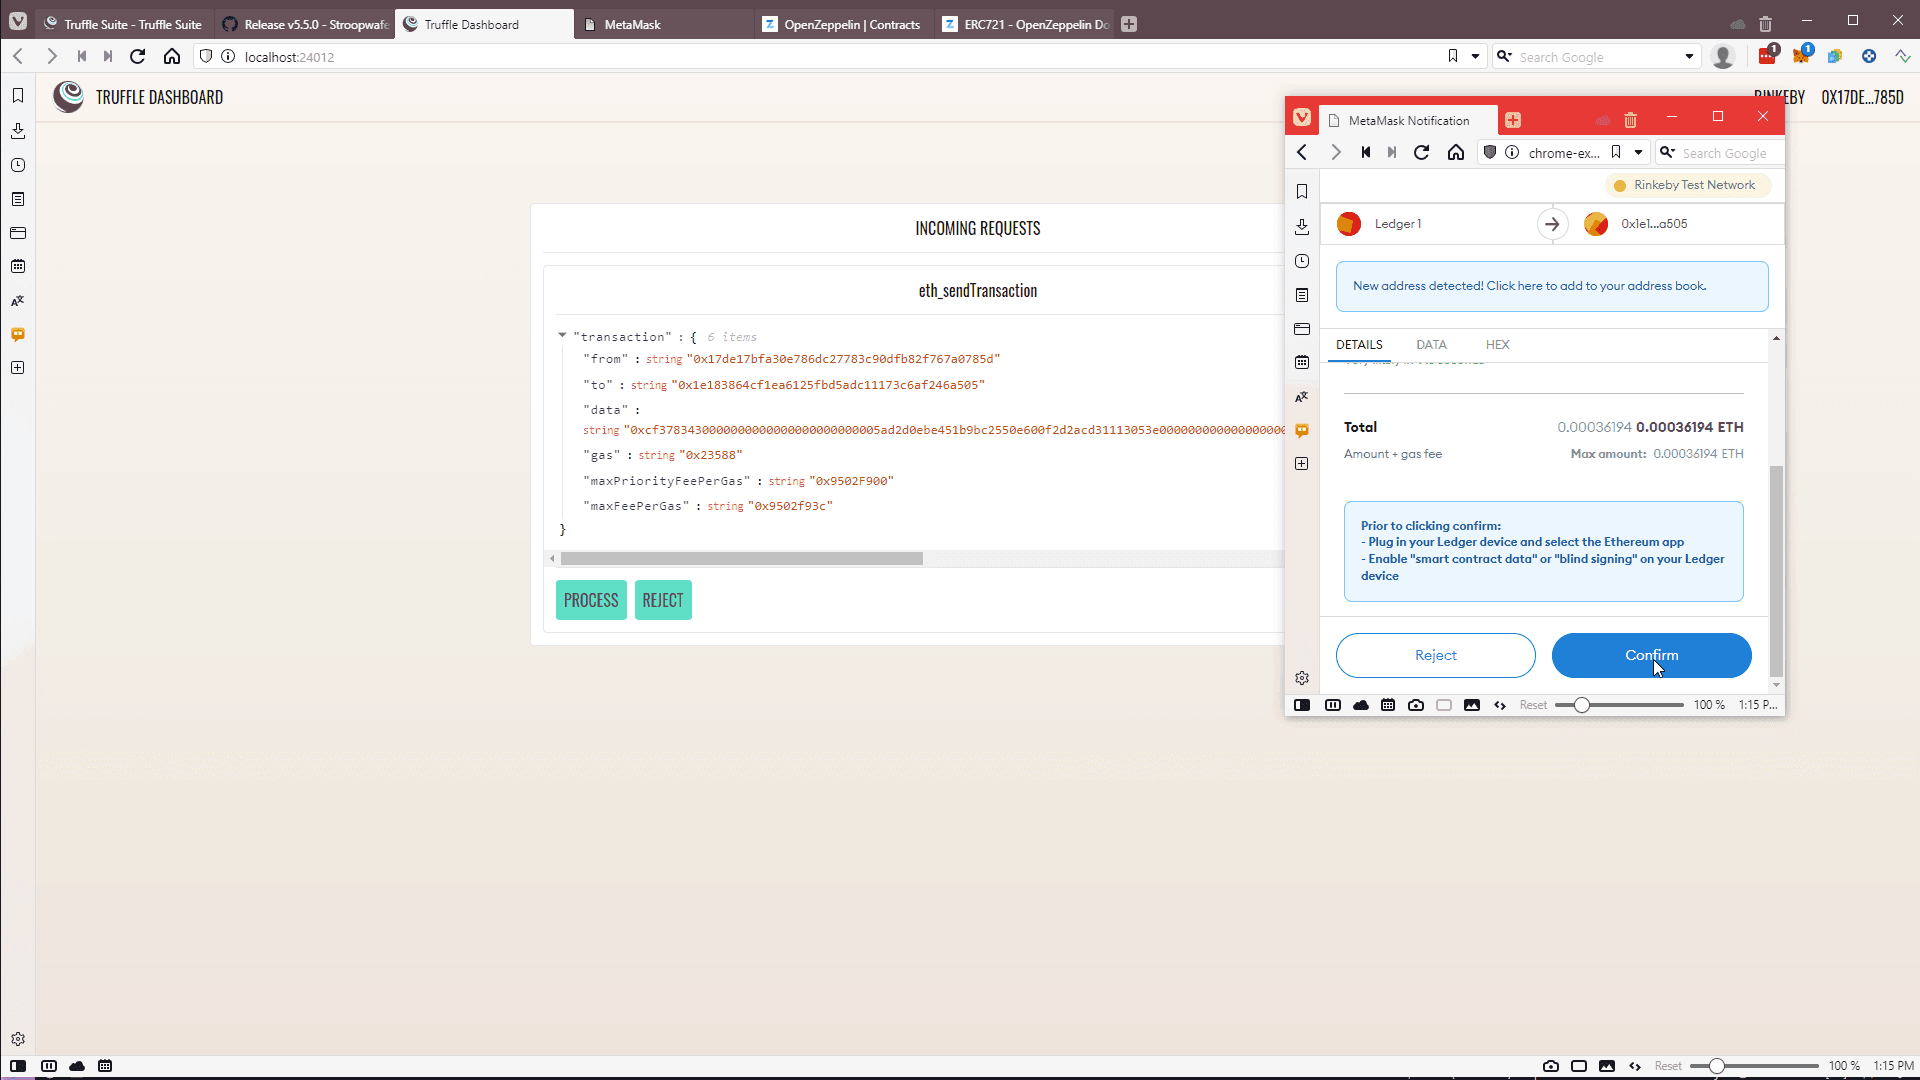Click the rewind navigation button in main window
1920x1080 pixels.
tap(82, 57)
